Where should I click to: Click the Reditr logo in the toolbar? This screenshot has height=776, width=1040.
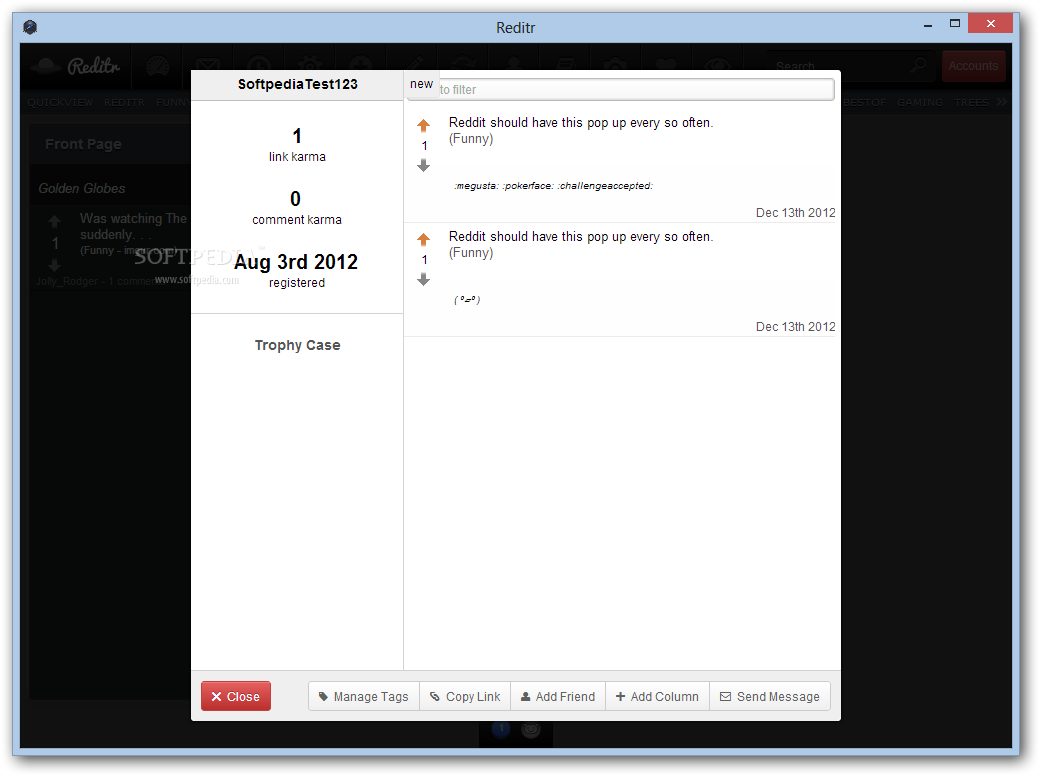pyautogui.click(x=78, y=65)
